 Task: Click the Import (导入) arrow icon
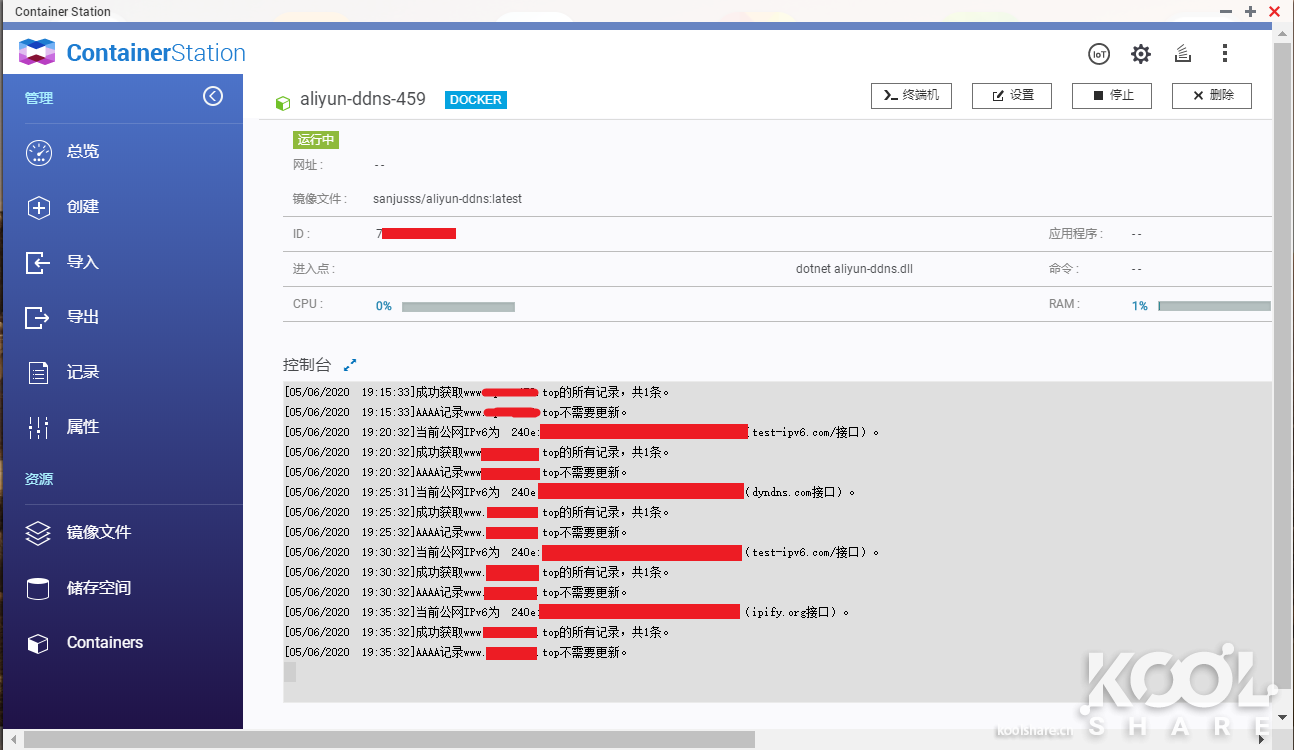(x=38, y=262)
